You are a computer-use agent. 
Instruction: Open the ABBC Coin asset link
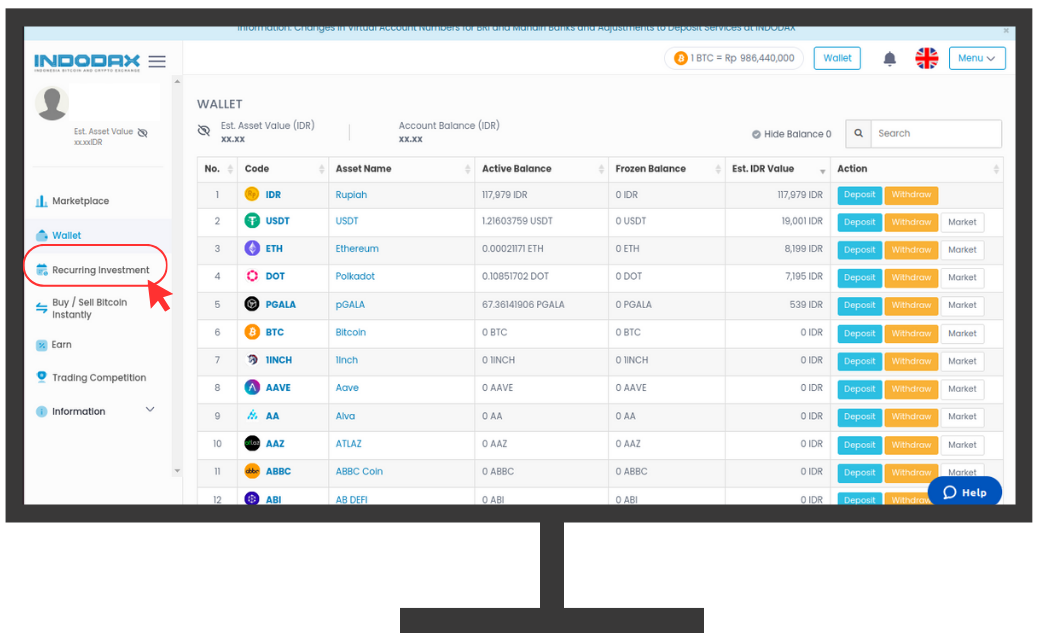pyautogui.click(x=358, y=471)
